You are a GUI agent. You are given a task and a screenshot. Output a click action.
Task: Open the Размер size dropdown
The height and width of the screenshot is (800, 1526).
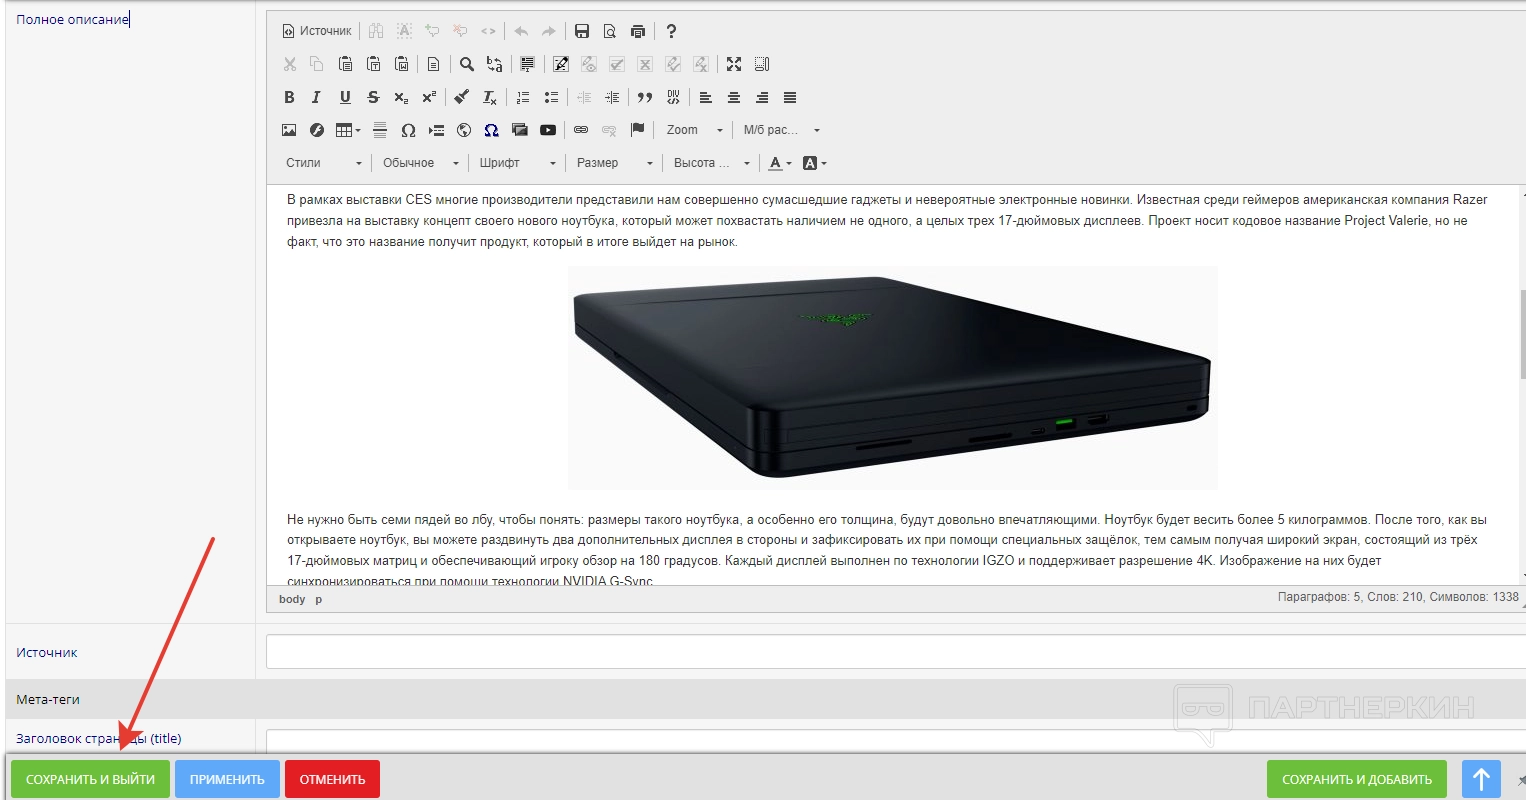click(614, 163)
